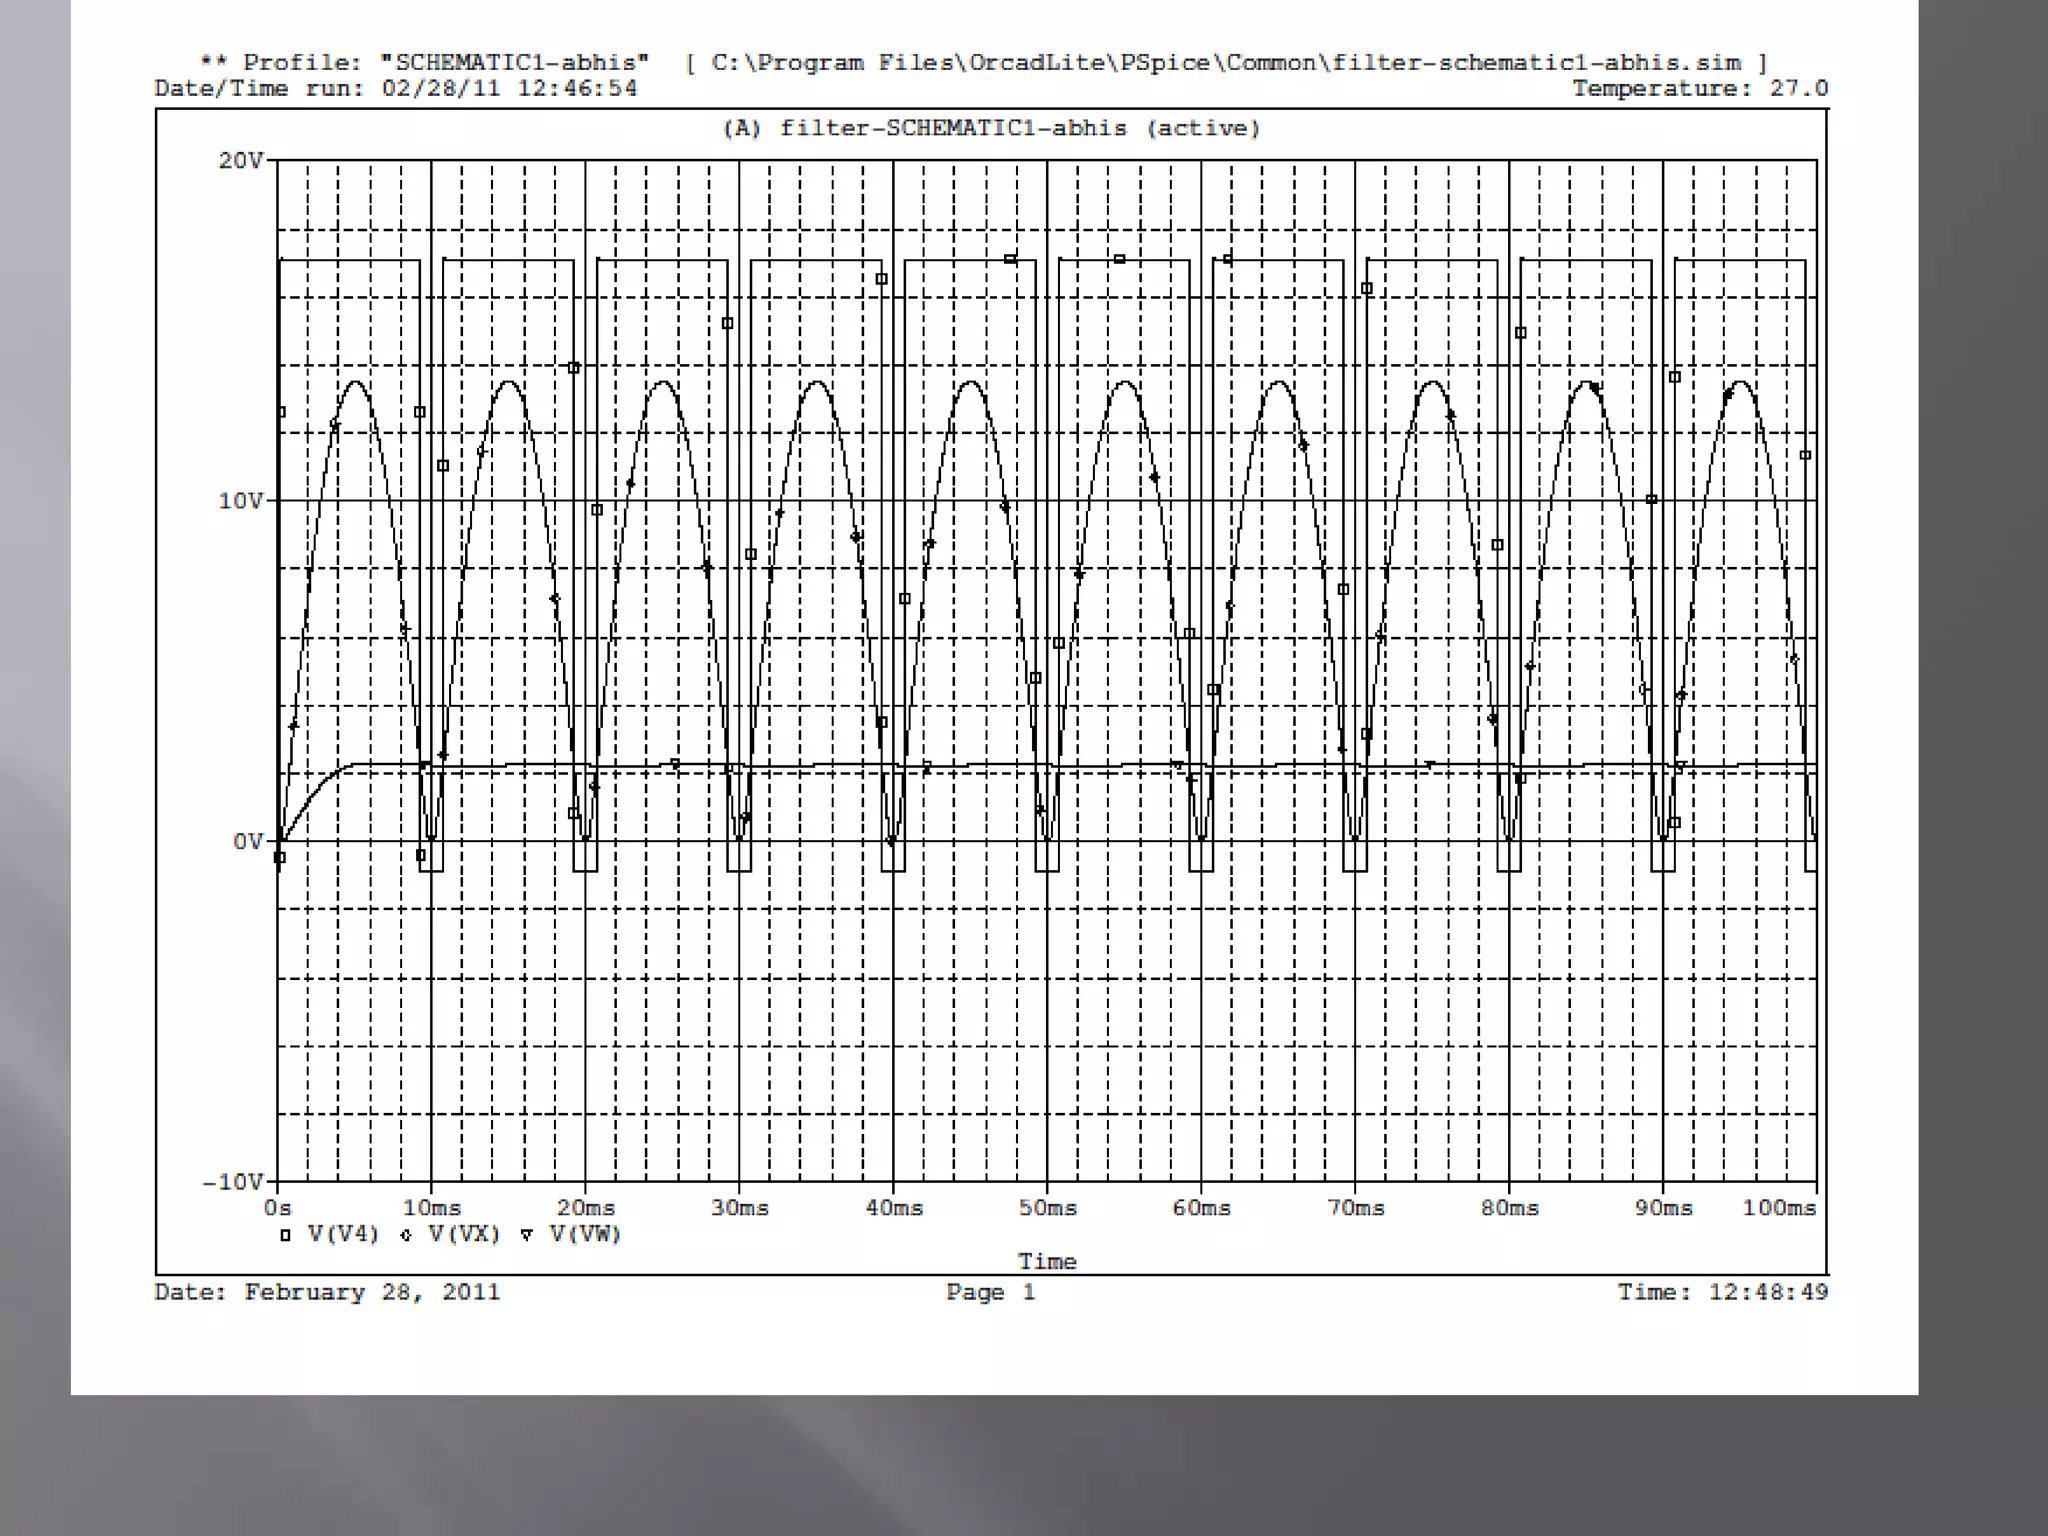Click the Profile SCHEMATIC1-abhis header text
The height and width of the screenshot is (1536, 2048).
(425, 63)
